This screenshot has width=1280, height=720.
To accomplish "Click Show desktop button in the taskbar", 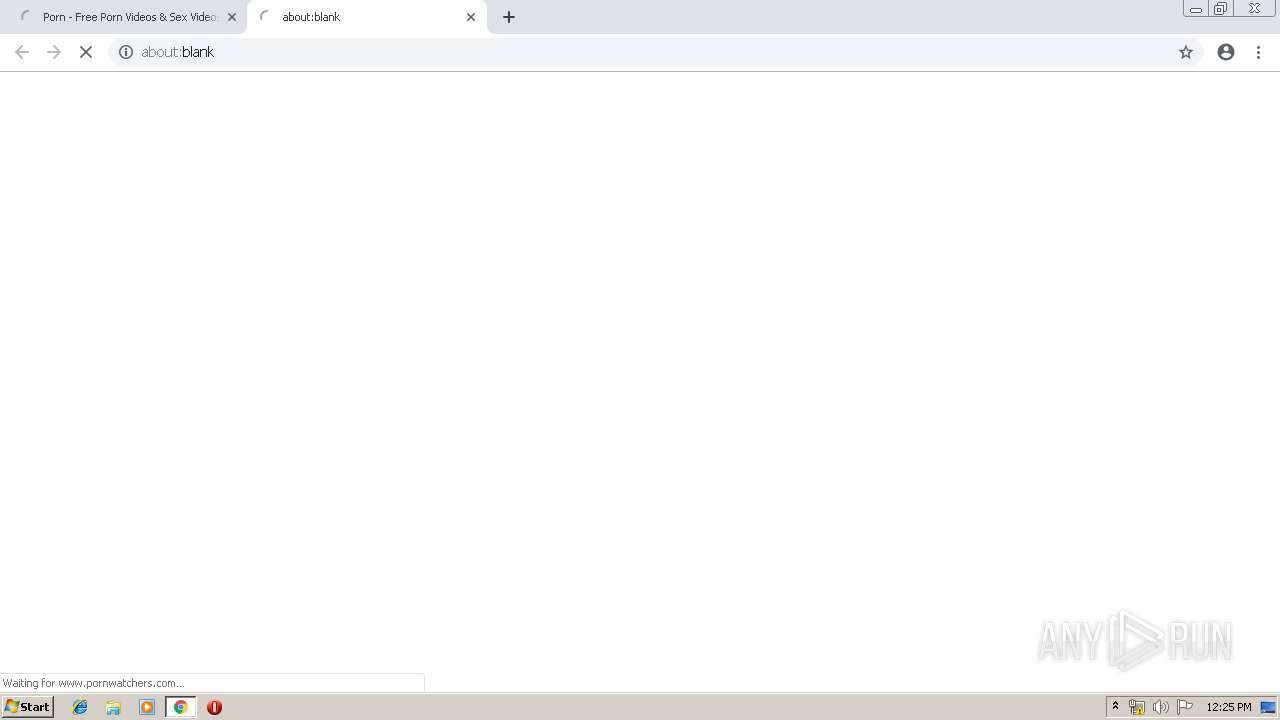I will (1269, 707).
